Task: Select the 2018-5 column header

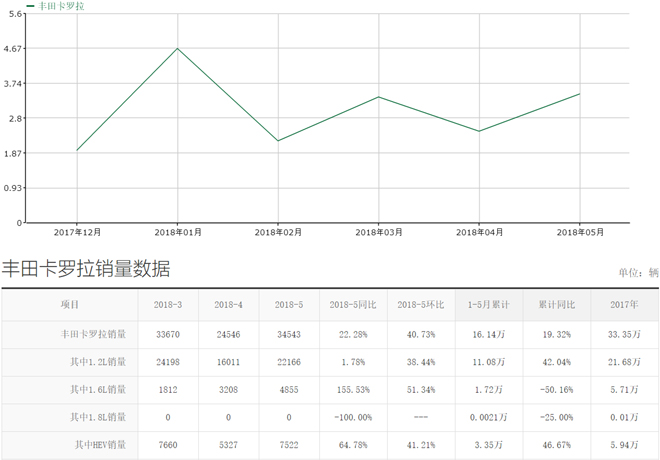Action: pyautogui.click(x=289, y=305)
